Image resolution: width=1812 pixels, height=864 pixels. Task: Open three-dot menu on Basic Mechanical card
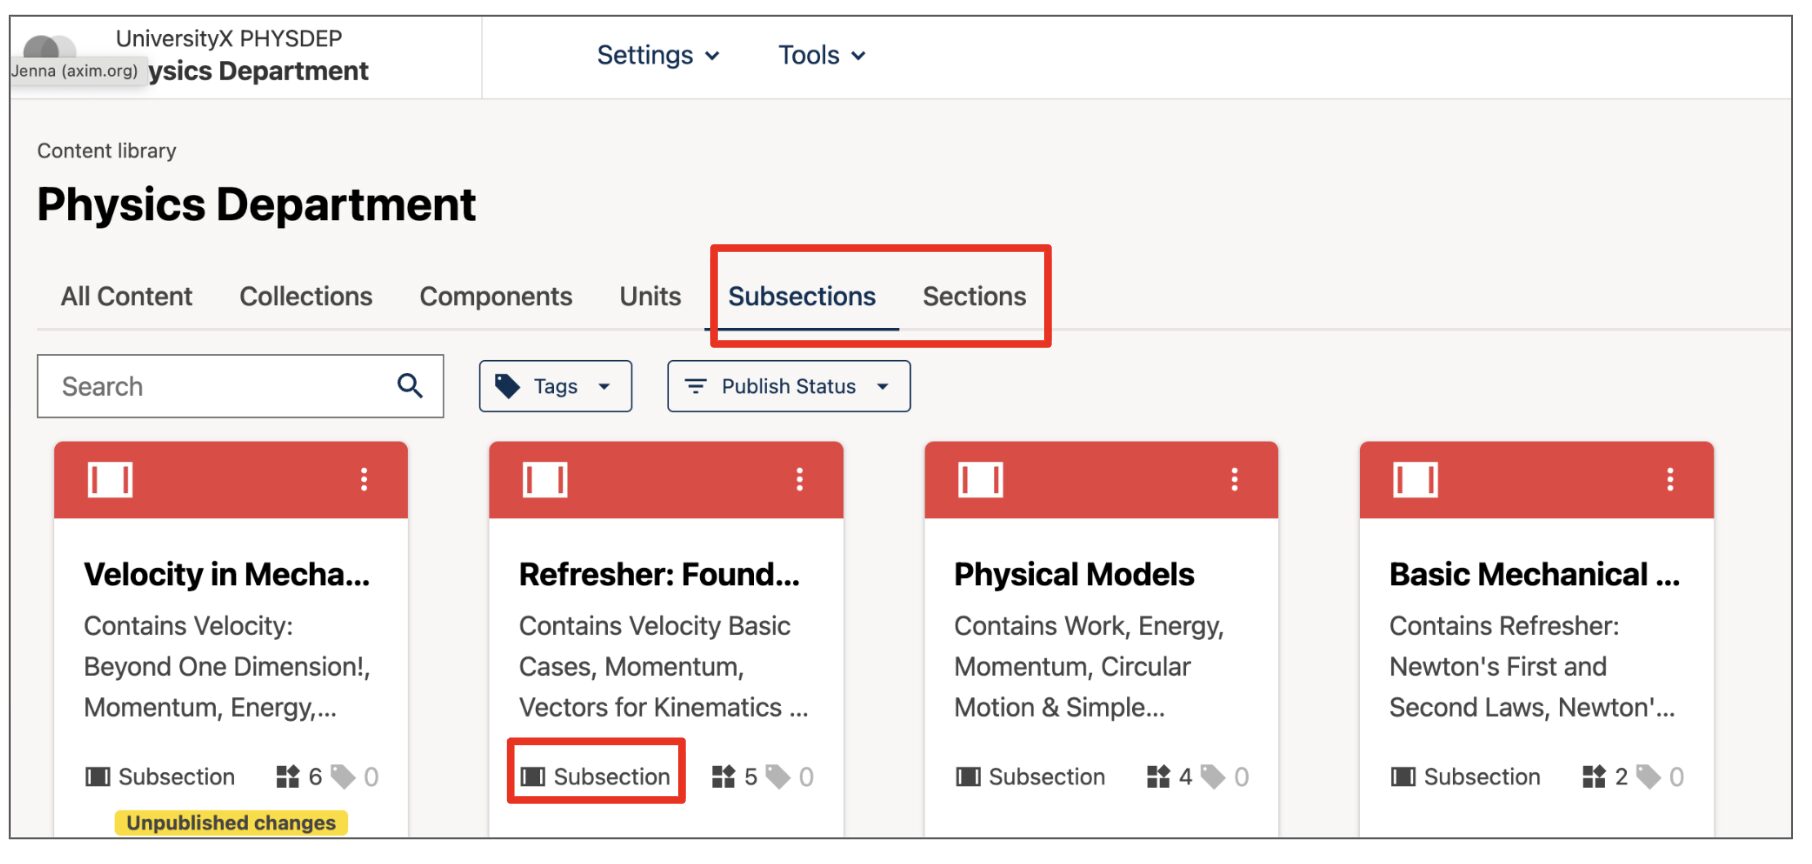(x=1669, y=480)
